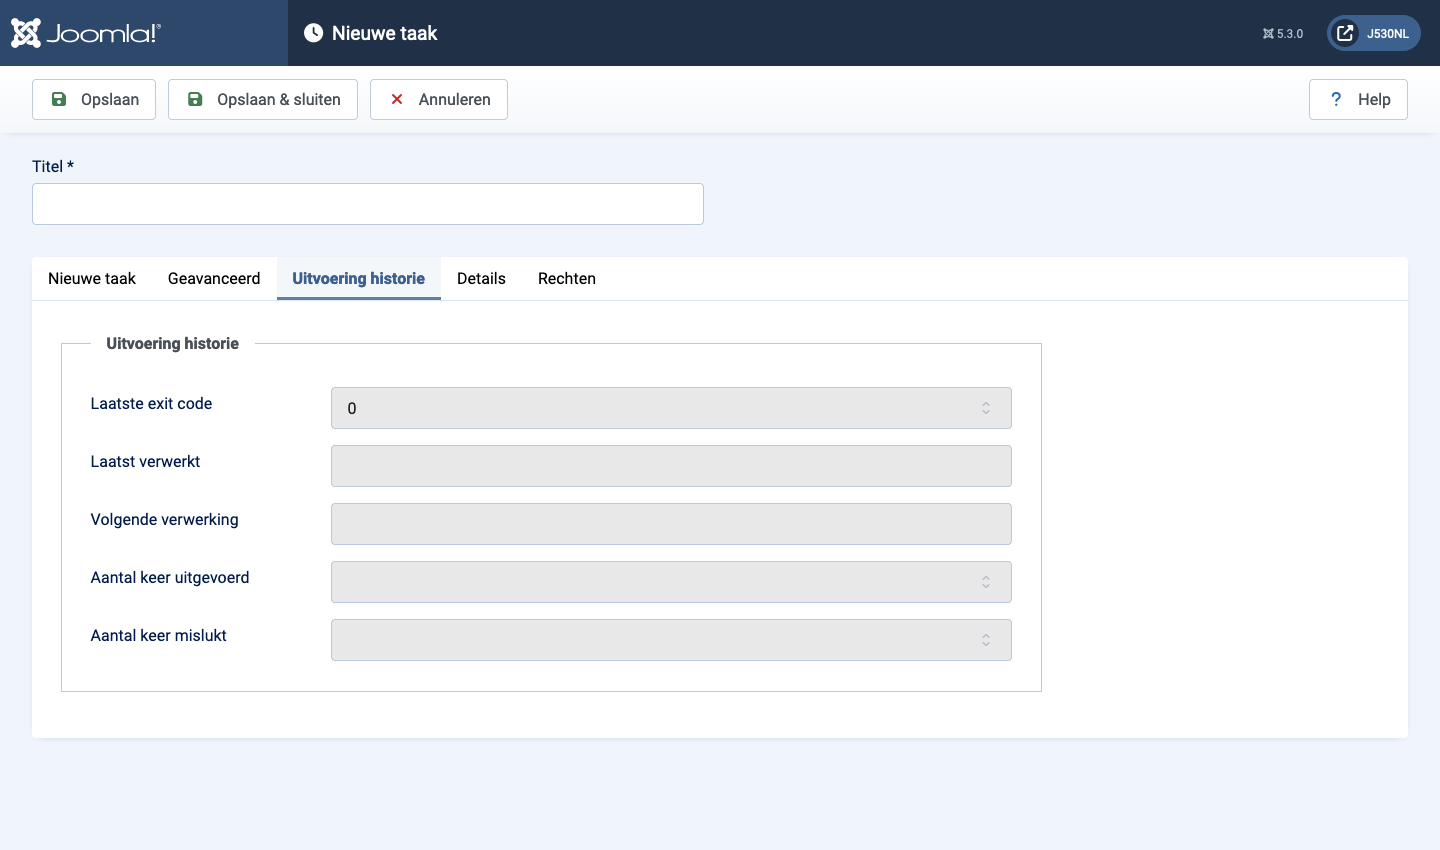
Task: Click the Aantal keer uitgevoerd label
Action: 170,578
